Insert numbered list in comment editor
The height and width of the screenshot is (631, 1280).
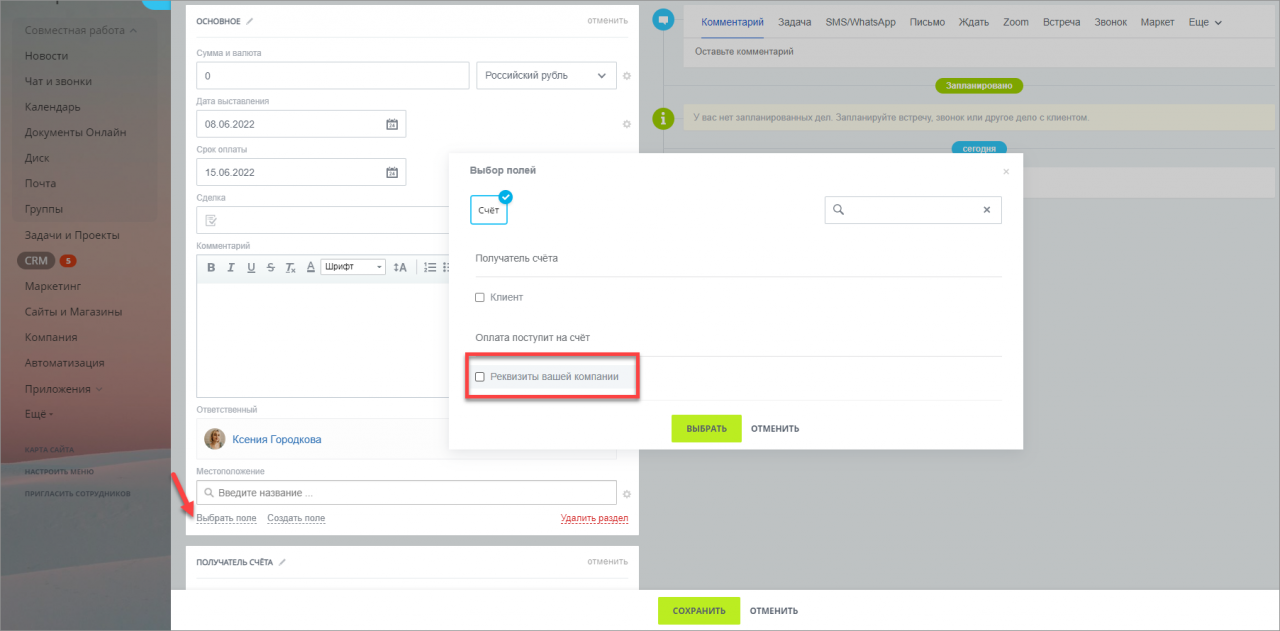[x=430, y=267]
